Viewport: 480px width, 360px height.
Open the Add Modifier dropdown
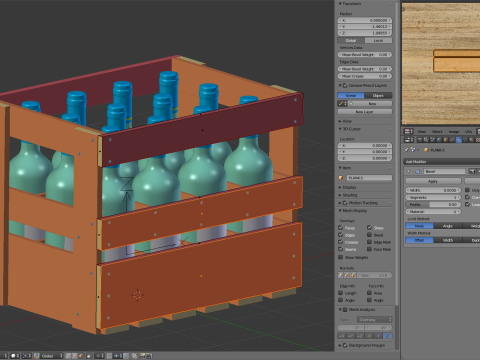442,162
